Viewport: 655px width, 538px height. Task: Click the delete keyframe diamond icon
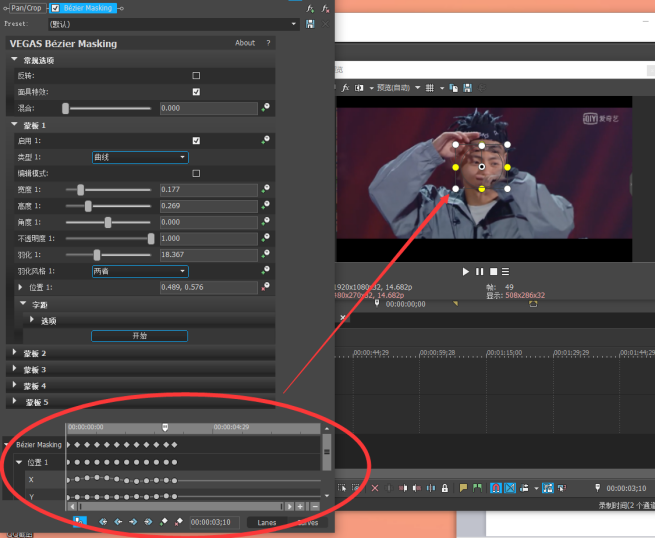click(179, 522)
